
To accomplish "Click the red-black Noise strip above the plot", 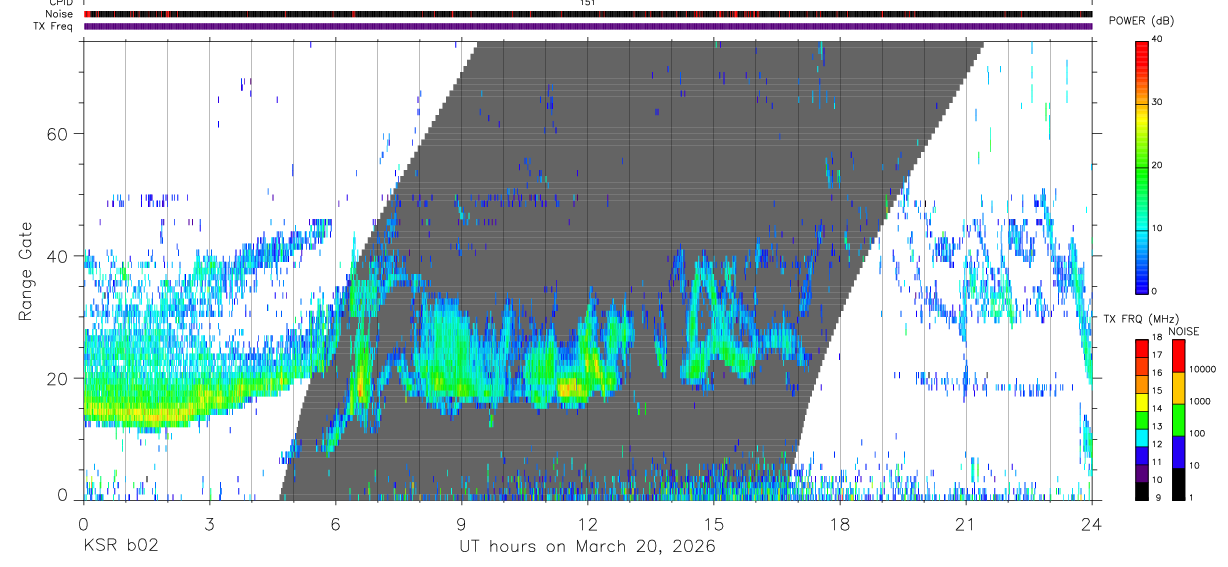I will coord(588,14).
